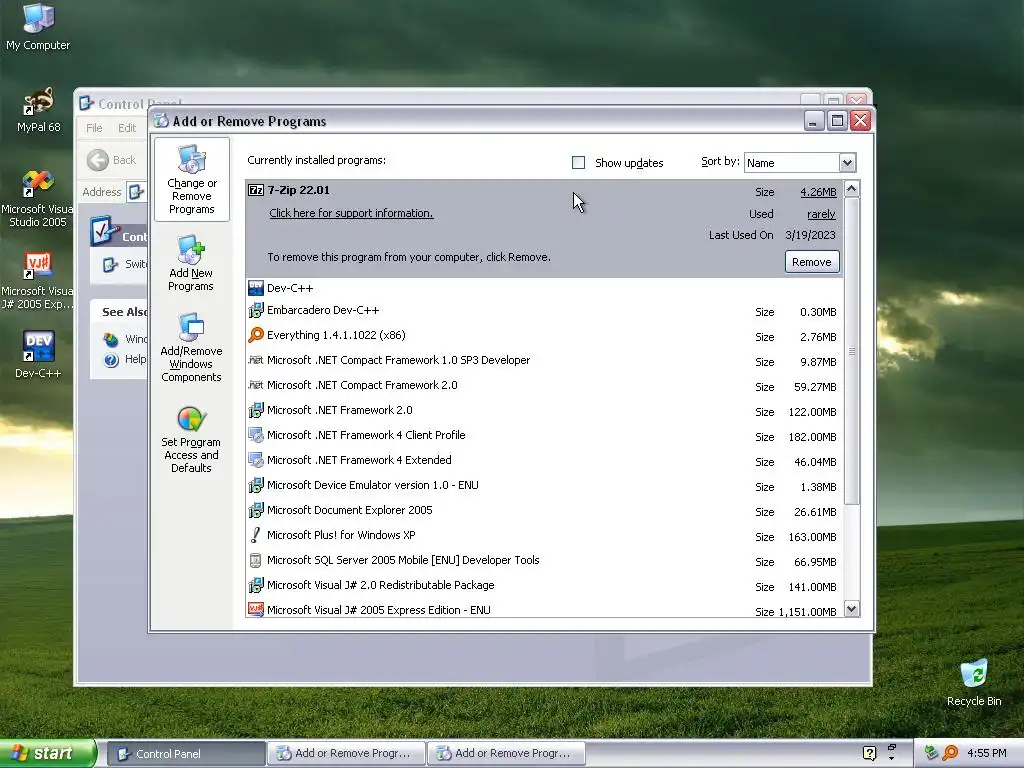Switch to Control Panel taskbar button
The width and height of the screenshot is (1024, 768).
point(186,754)
